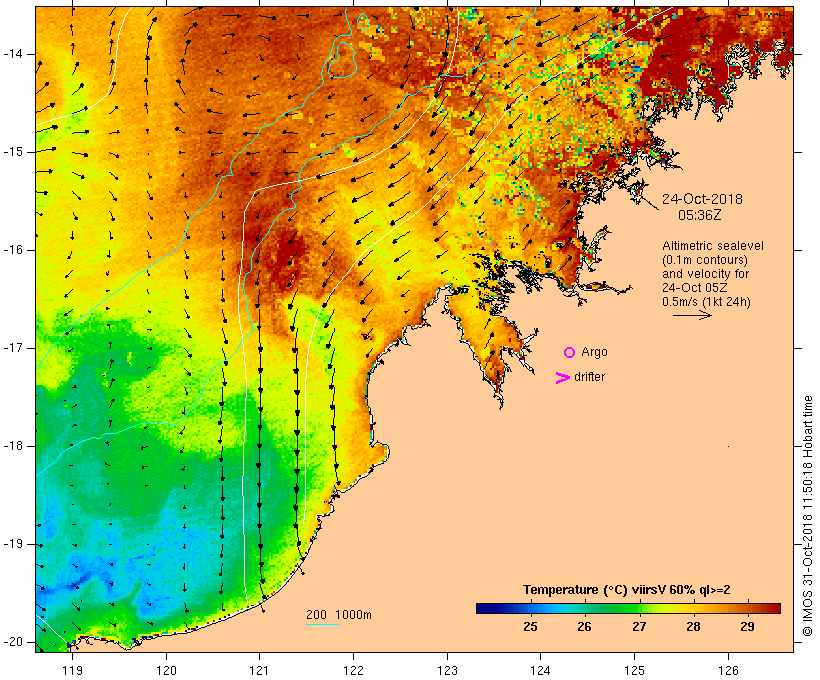Click the '24-Oct 05Z' caption line
Viewport: 820px width, 680px height.
pos(695,288)
